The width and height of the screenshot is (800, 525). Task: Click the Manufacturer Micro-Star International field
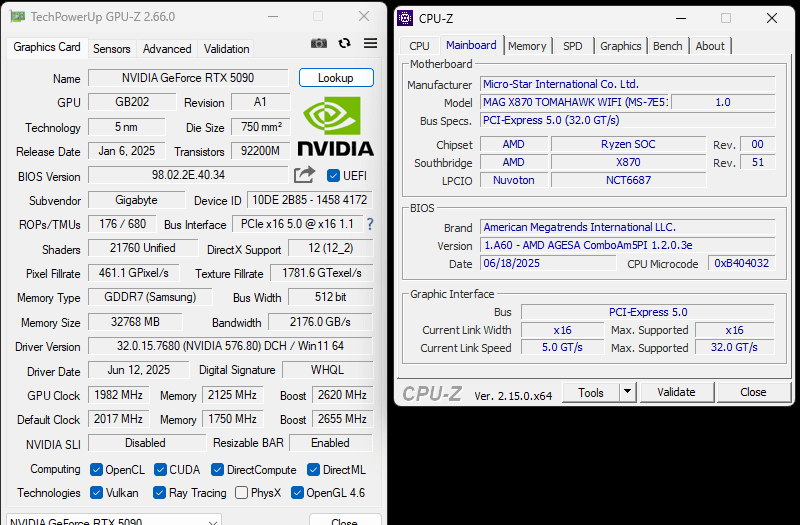(628, 84)
